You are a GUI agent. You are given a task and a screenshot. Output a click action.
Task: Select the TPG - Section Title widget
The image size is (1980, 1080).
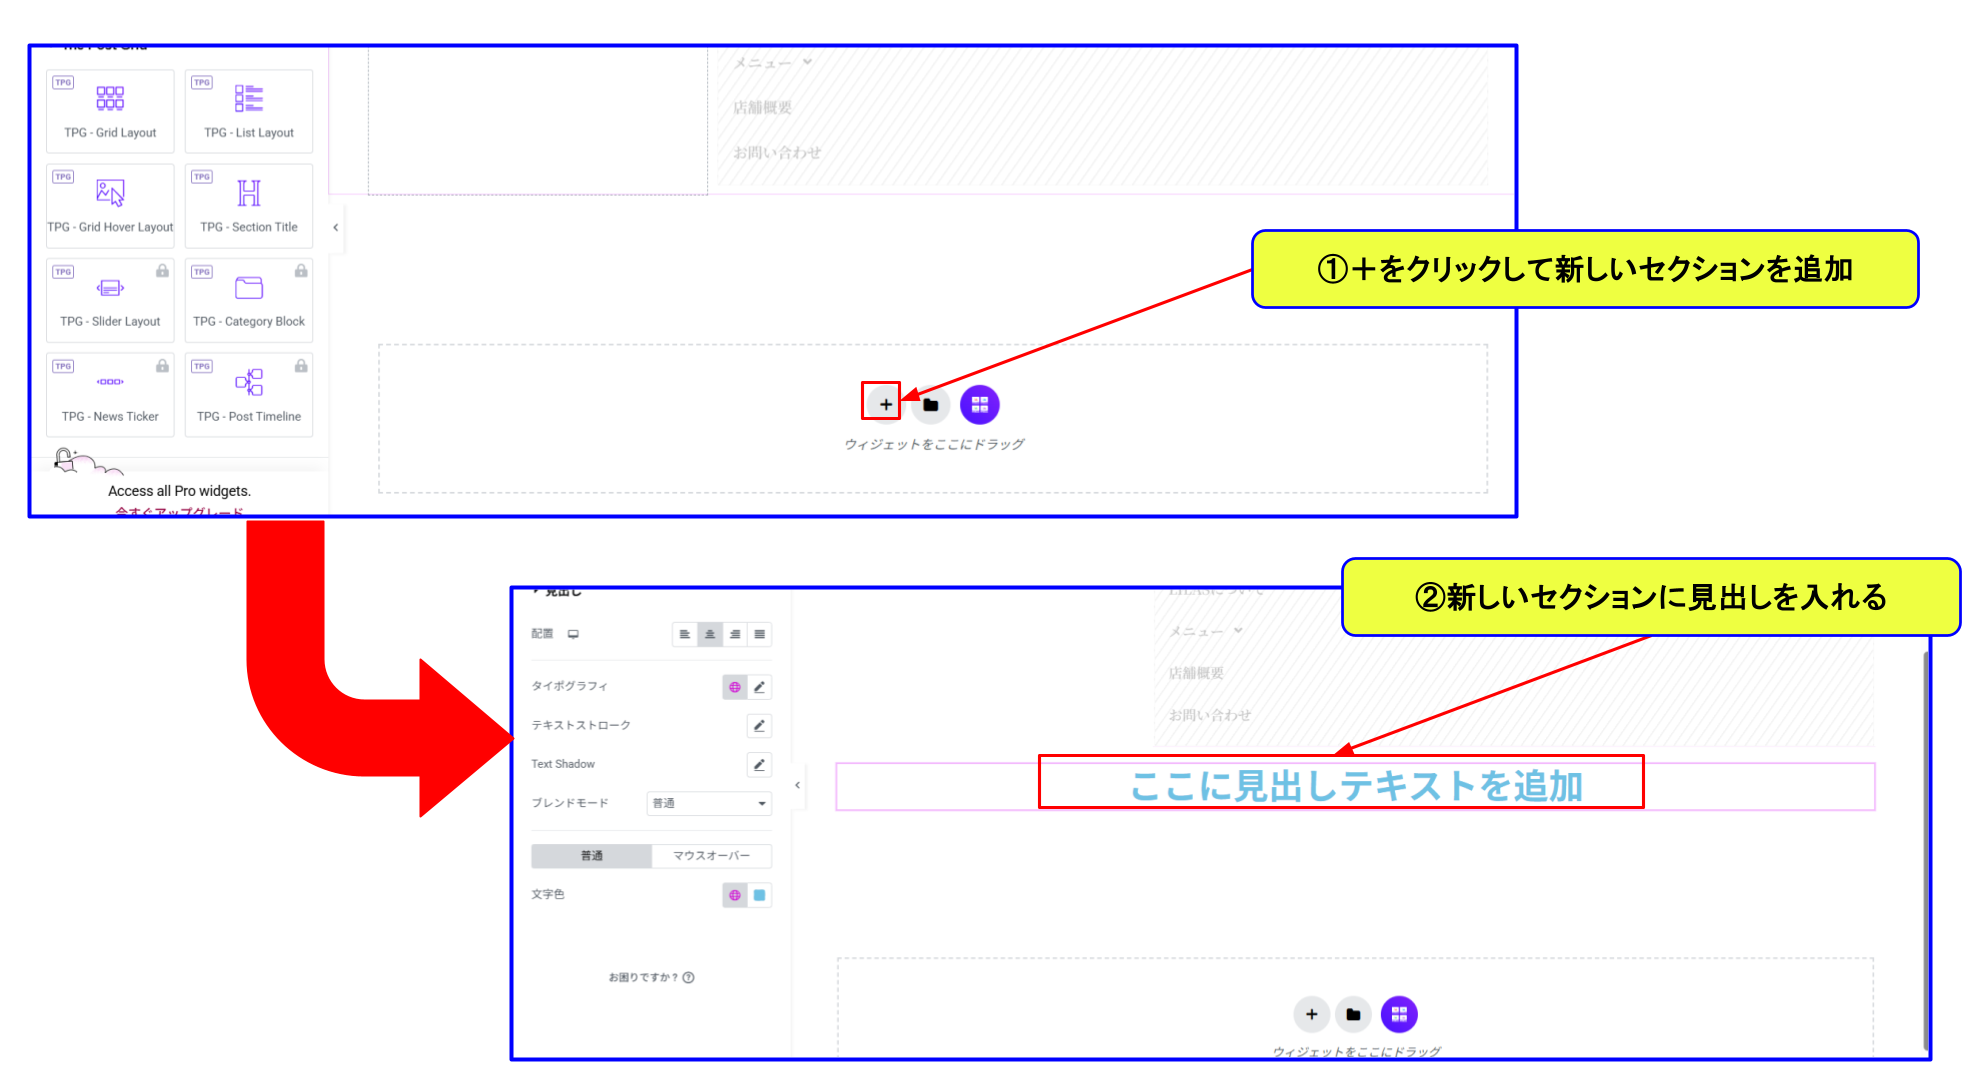[x=249, y=205]
